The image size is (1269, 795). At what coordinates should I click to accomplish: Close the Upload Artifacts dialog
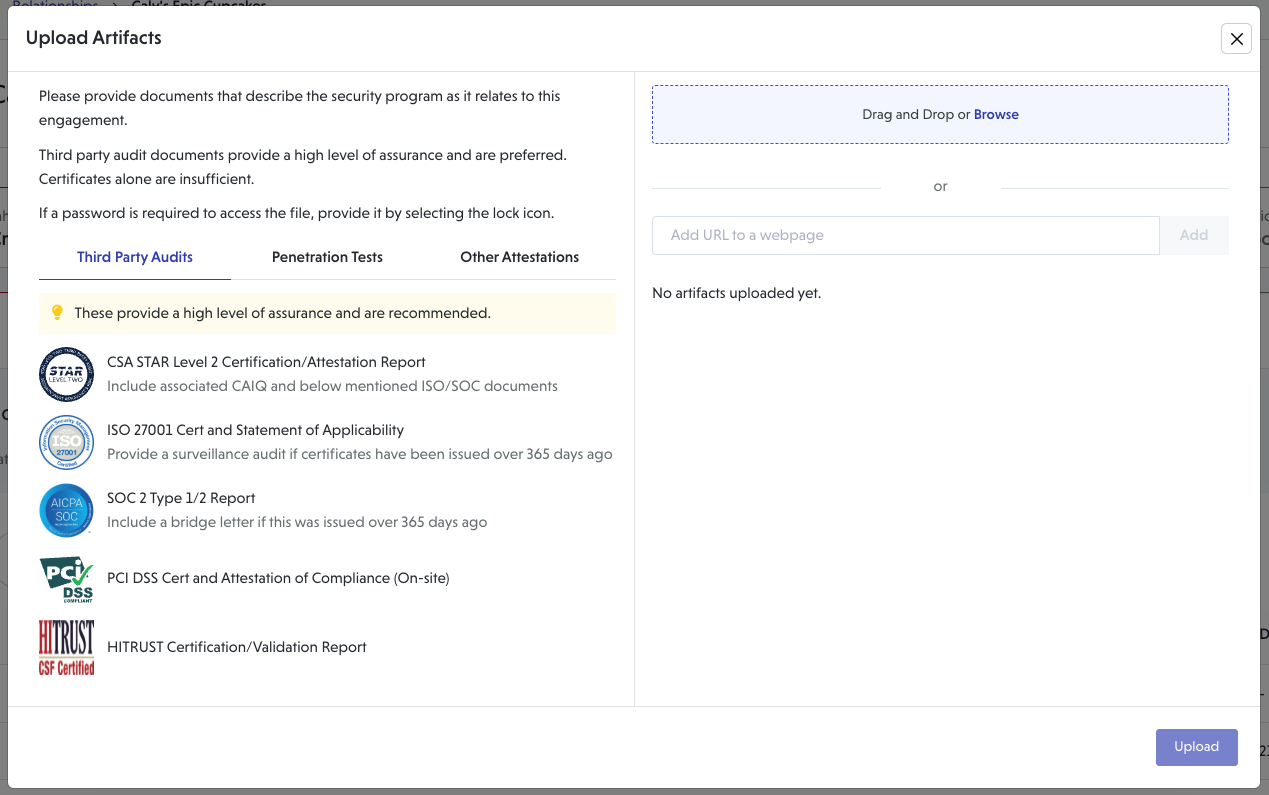click(x=1237, y=39)
